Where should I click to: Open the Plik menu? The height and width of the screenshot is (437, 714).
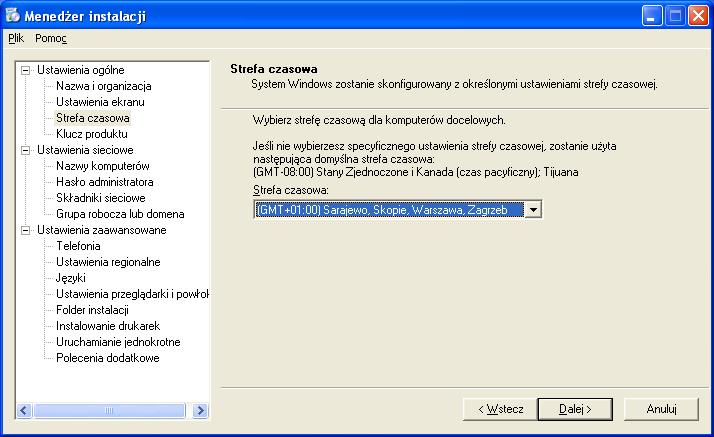16,38
